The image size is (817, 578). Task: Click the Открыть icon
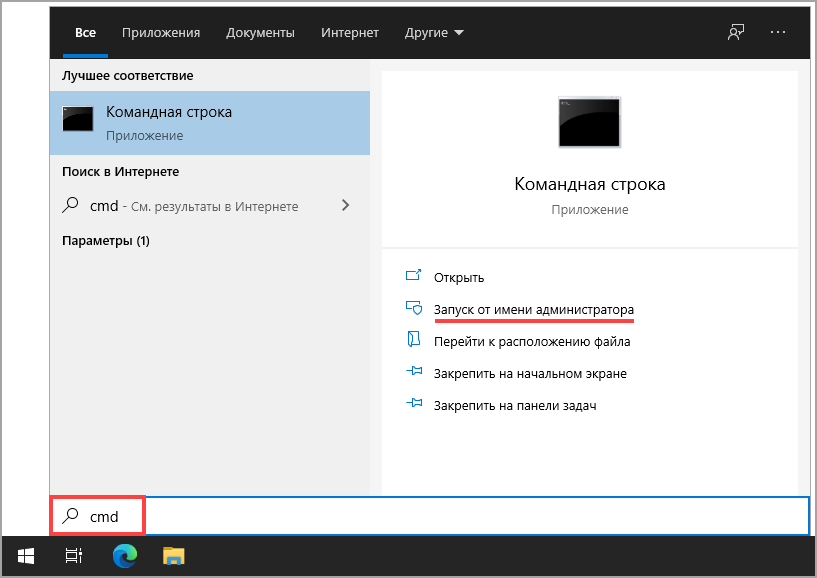point(413,275)
